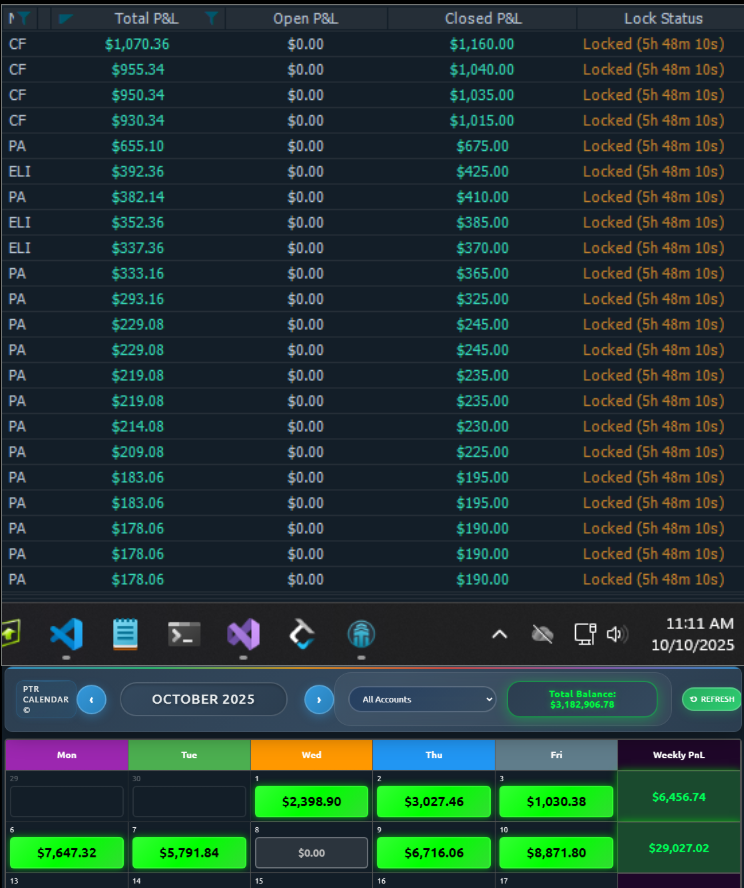The image size is (744, 888).
Task: Click Total P&L value $950.34
Action: tap(138, 95)
